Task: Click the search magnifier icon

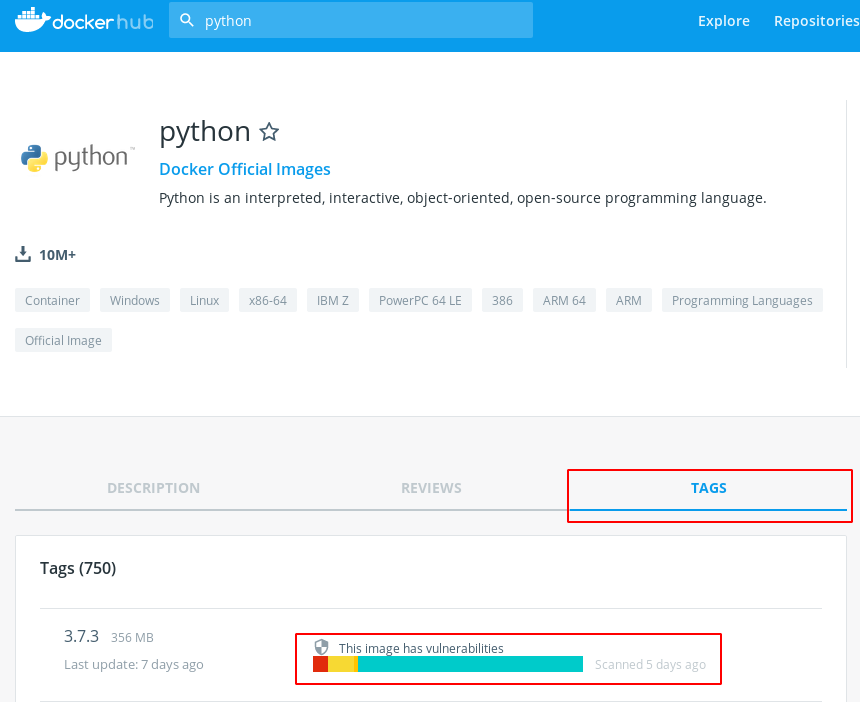Action: (186, 20)
